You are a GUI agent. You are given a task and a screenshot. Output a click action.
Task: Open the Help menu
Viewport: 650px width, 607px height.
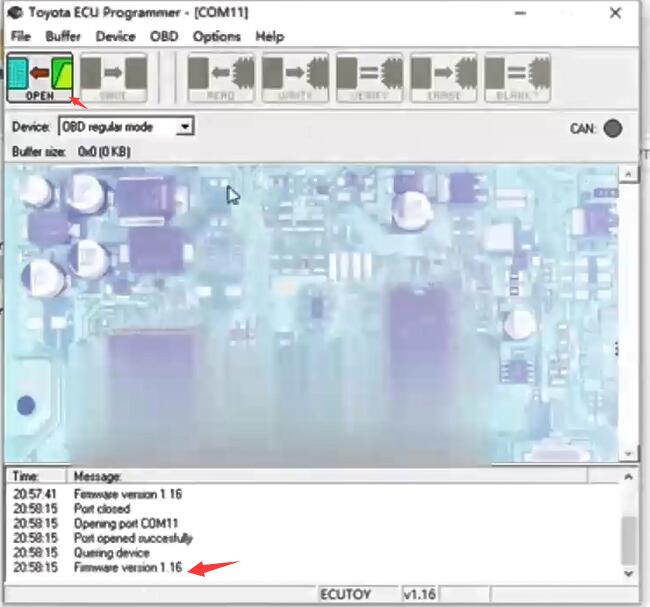pyautogui.click(x=269, y=36)
